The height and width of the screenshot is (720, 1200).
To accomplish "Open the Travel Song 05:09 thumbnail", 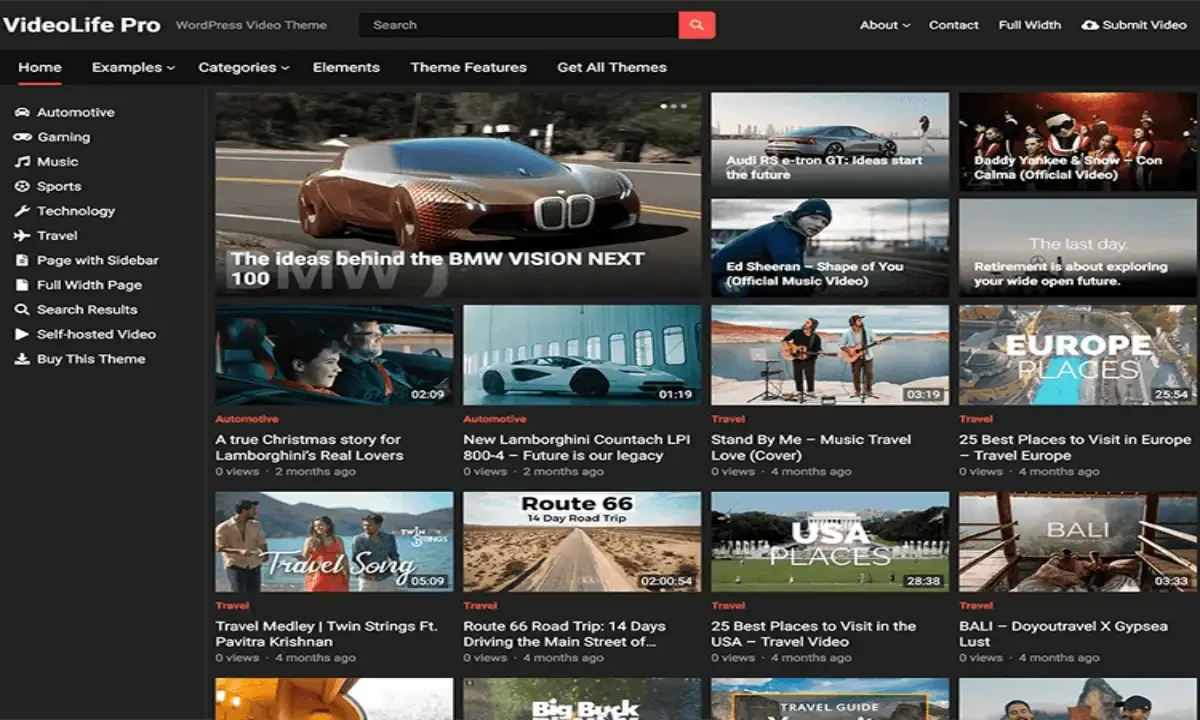I will 334,541.
